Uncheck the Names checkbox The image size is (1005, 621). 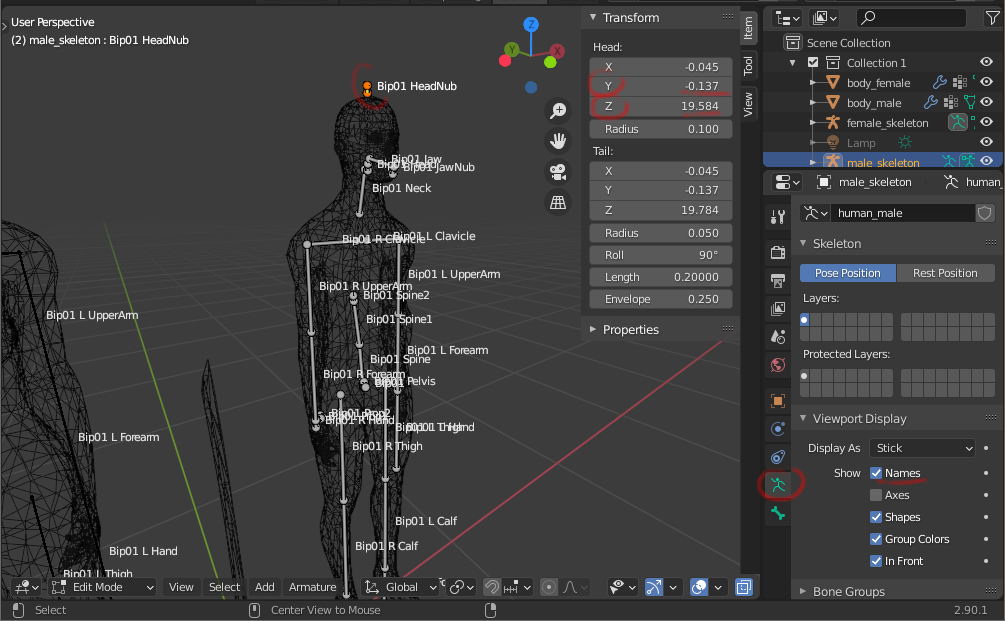coord(876,473)
